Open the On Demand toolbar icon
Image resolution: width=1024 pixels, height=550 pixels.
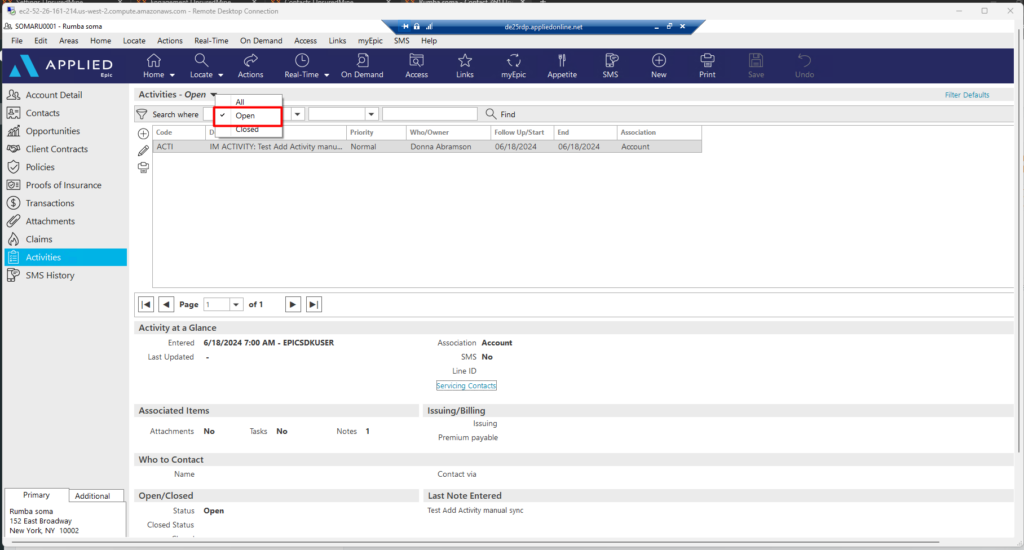(362, 61)
